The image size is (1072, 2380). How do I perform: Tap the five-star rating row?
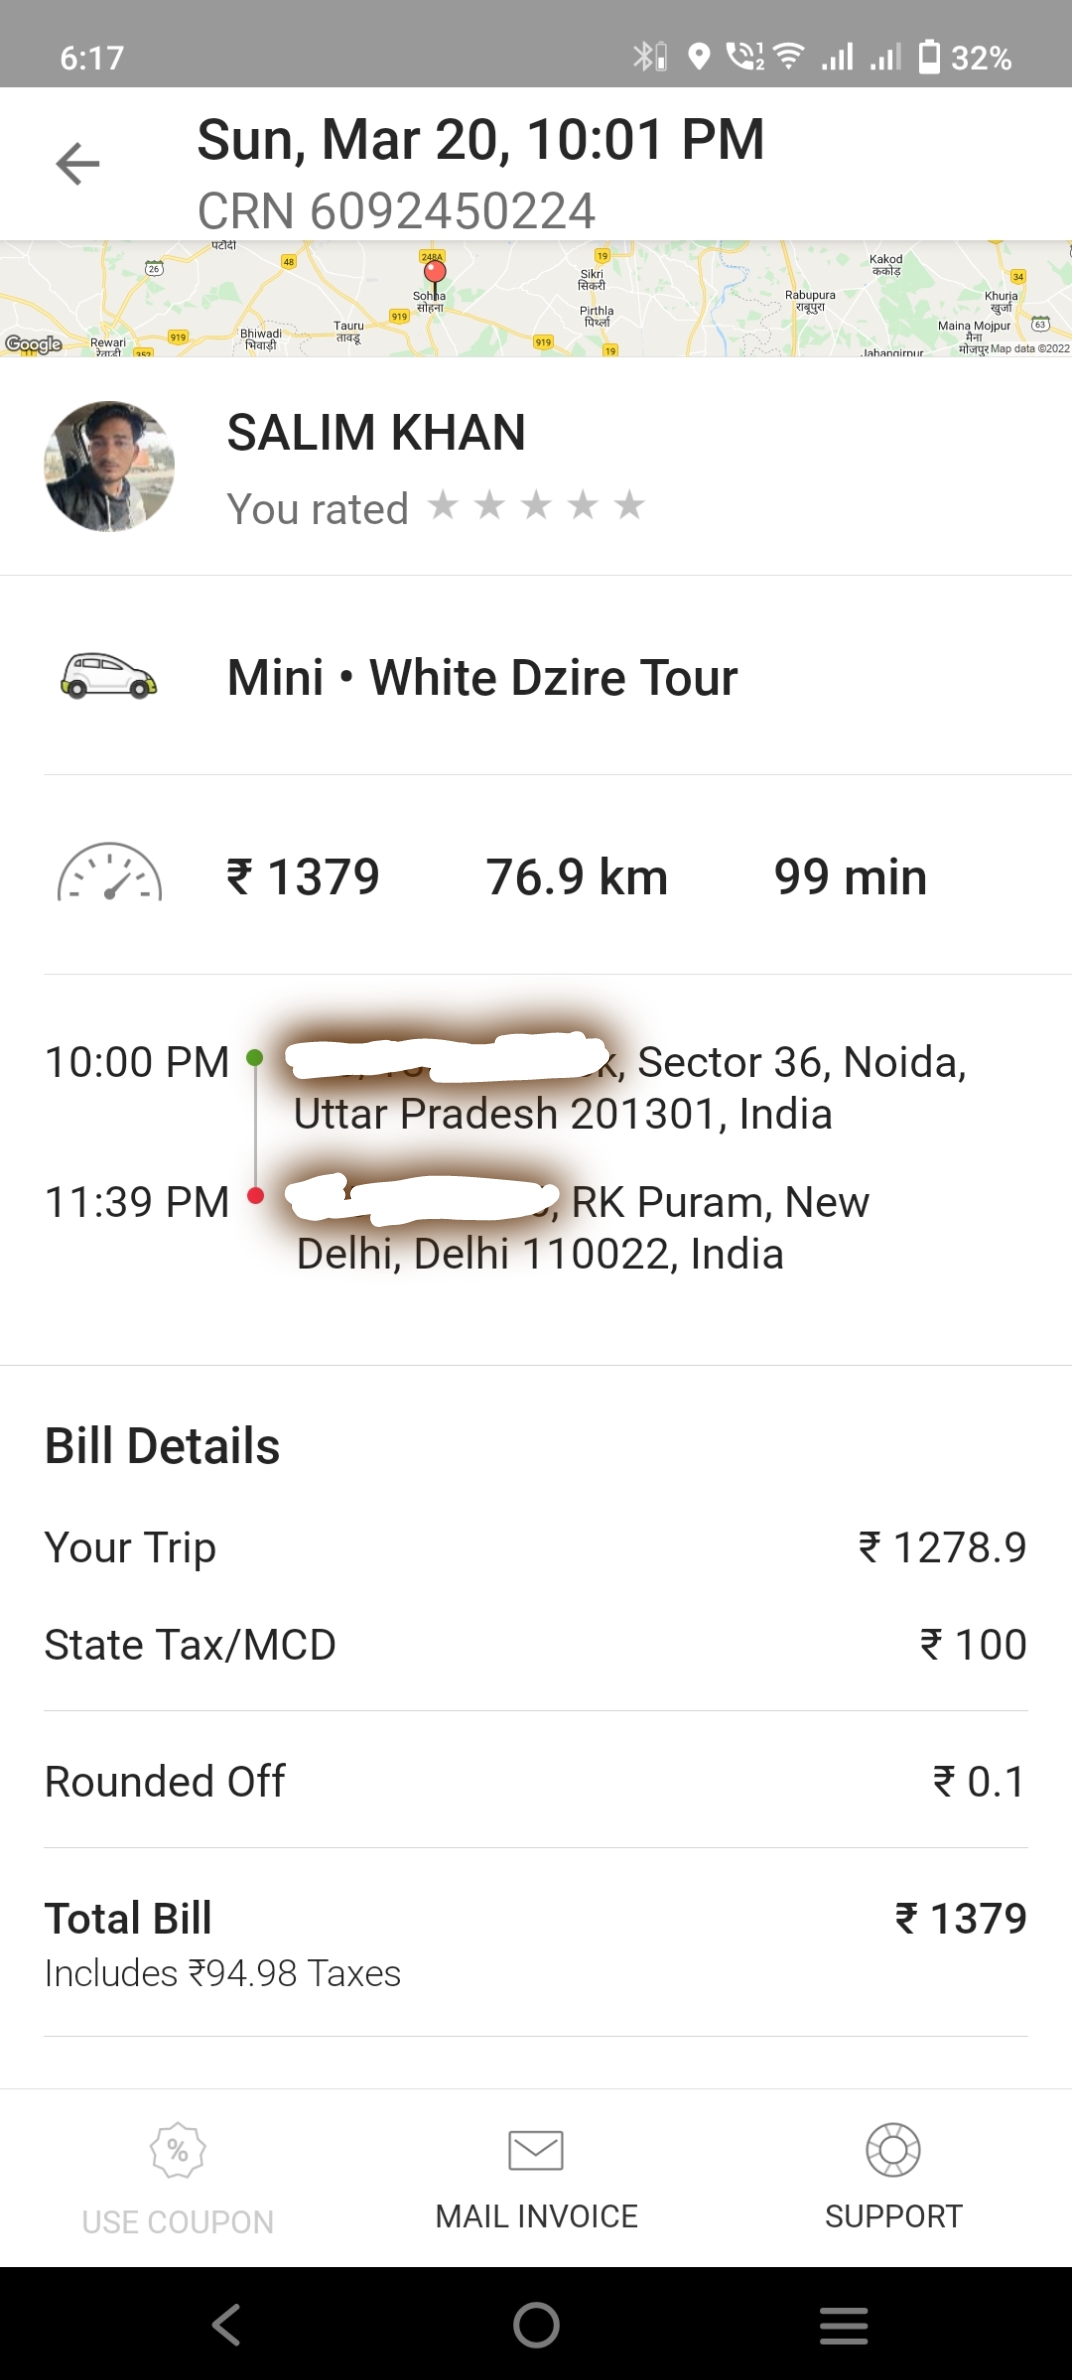point(536,506)
